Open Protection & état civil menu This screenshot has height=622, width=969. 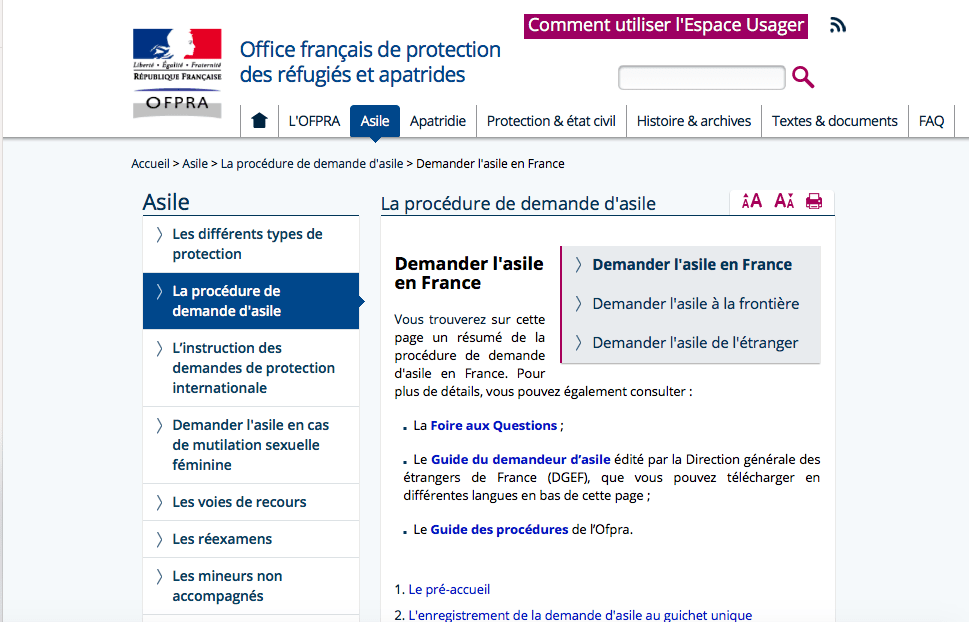tap(551, 121)
